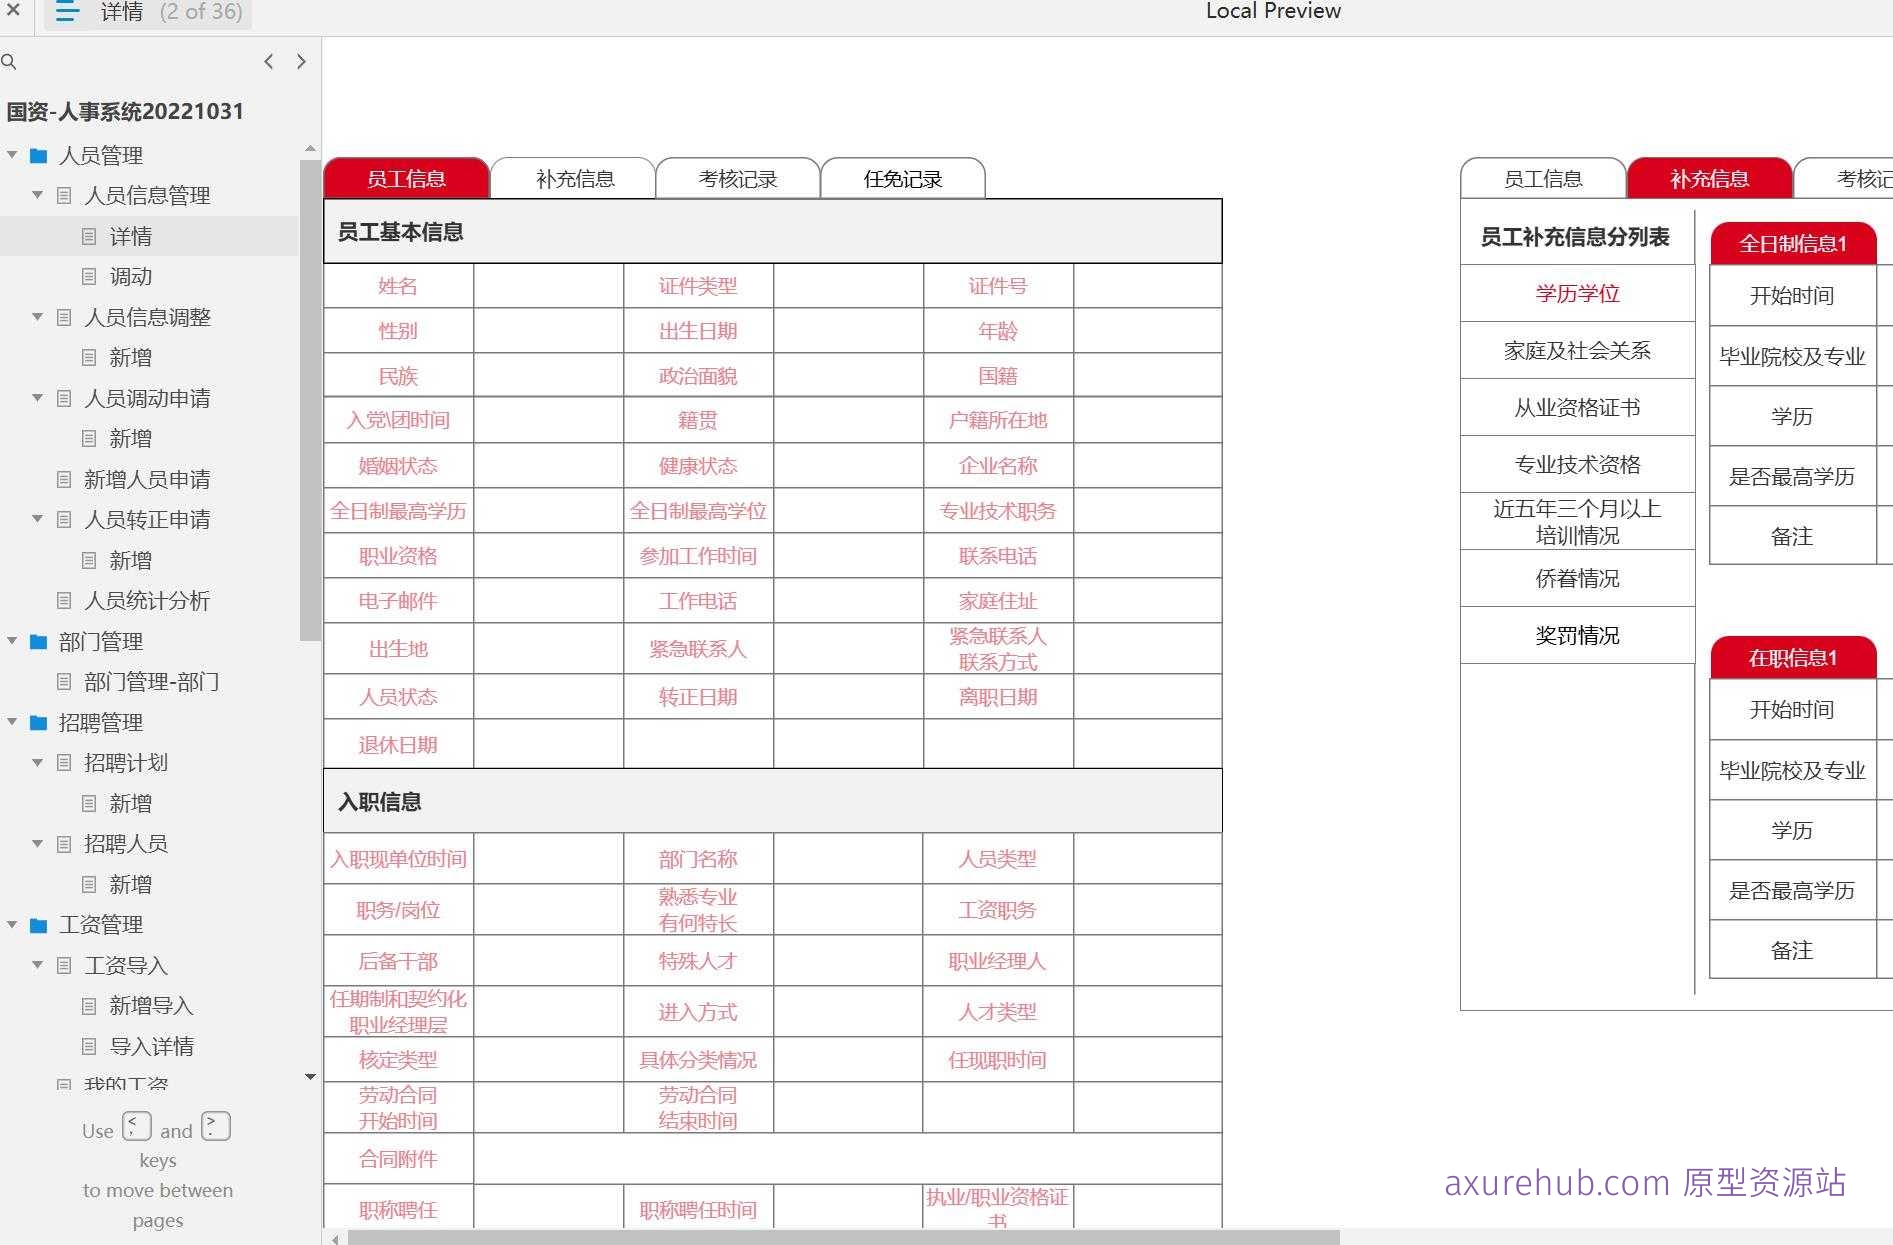Viewport: 1893px width, 1245px height.
Task: Click the page icon beside 导入详情
Action: tap(90, 1045)
